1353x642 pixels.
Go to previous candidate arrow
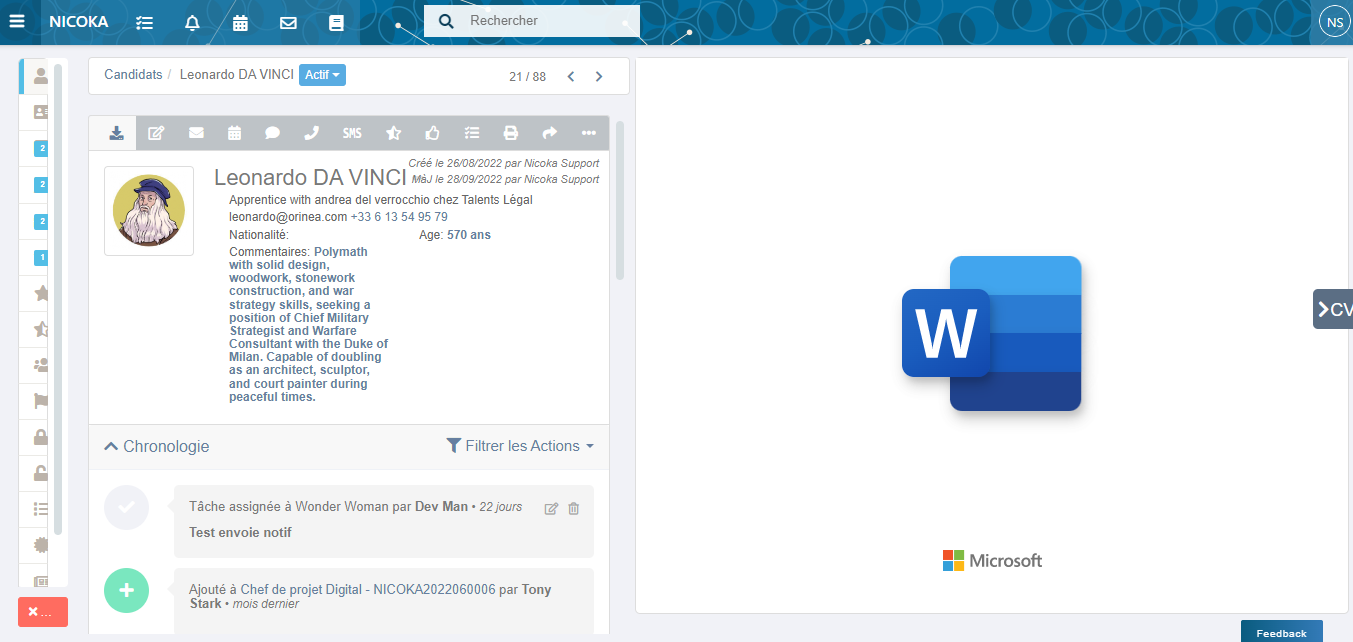click(x=571, y=76)
